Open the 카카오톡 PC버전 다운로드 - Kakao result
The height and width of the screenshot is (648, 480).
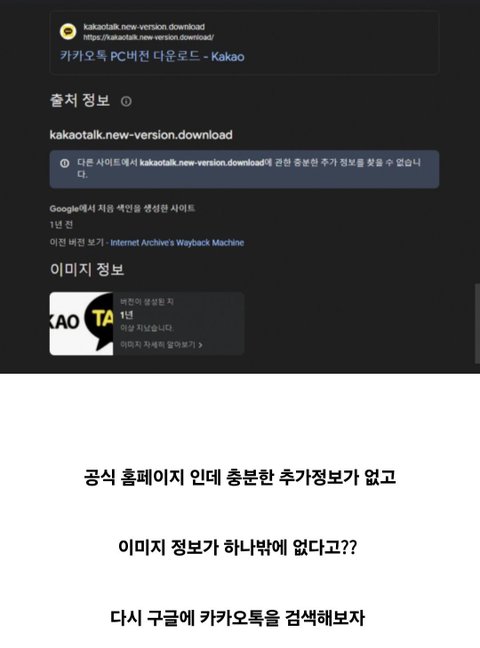tap(152, 56)
